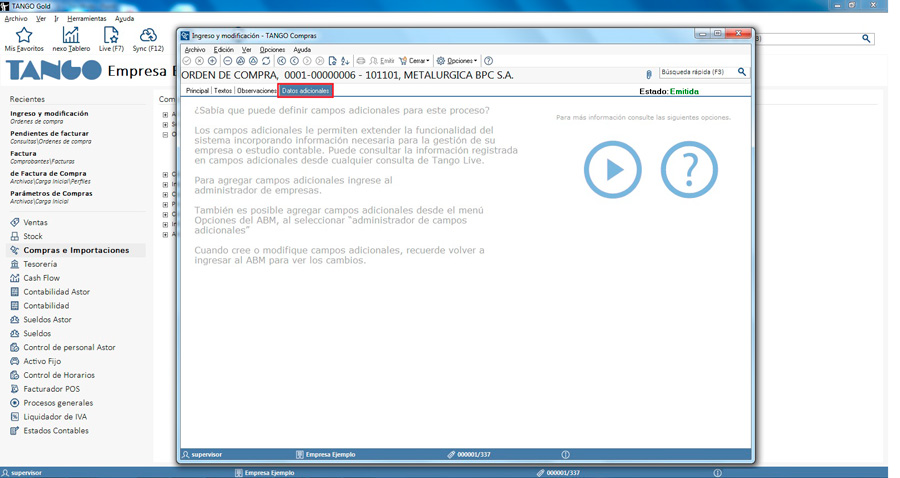
Task: Click the document search toolbar icon
Action: (x=332, y=60)
